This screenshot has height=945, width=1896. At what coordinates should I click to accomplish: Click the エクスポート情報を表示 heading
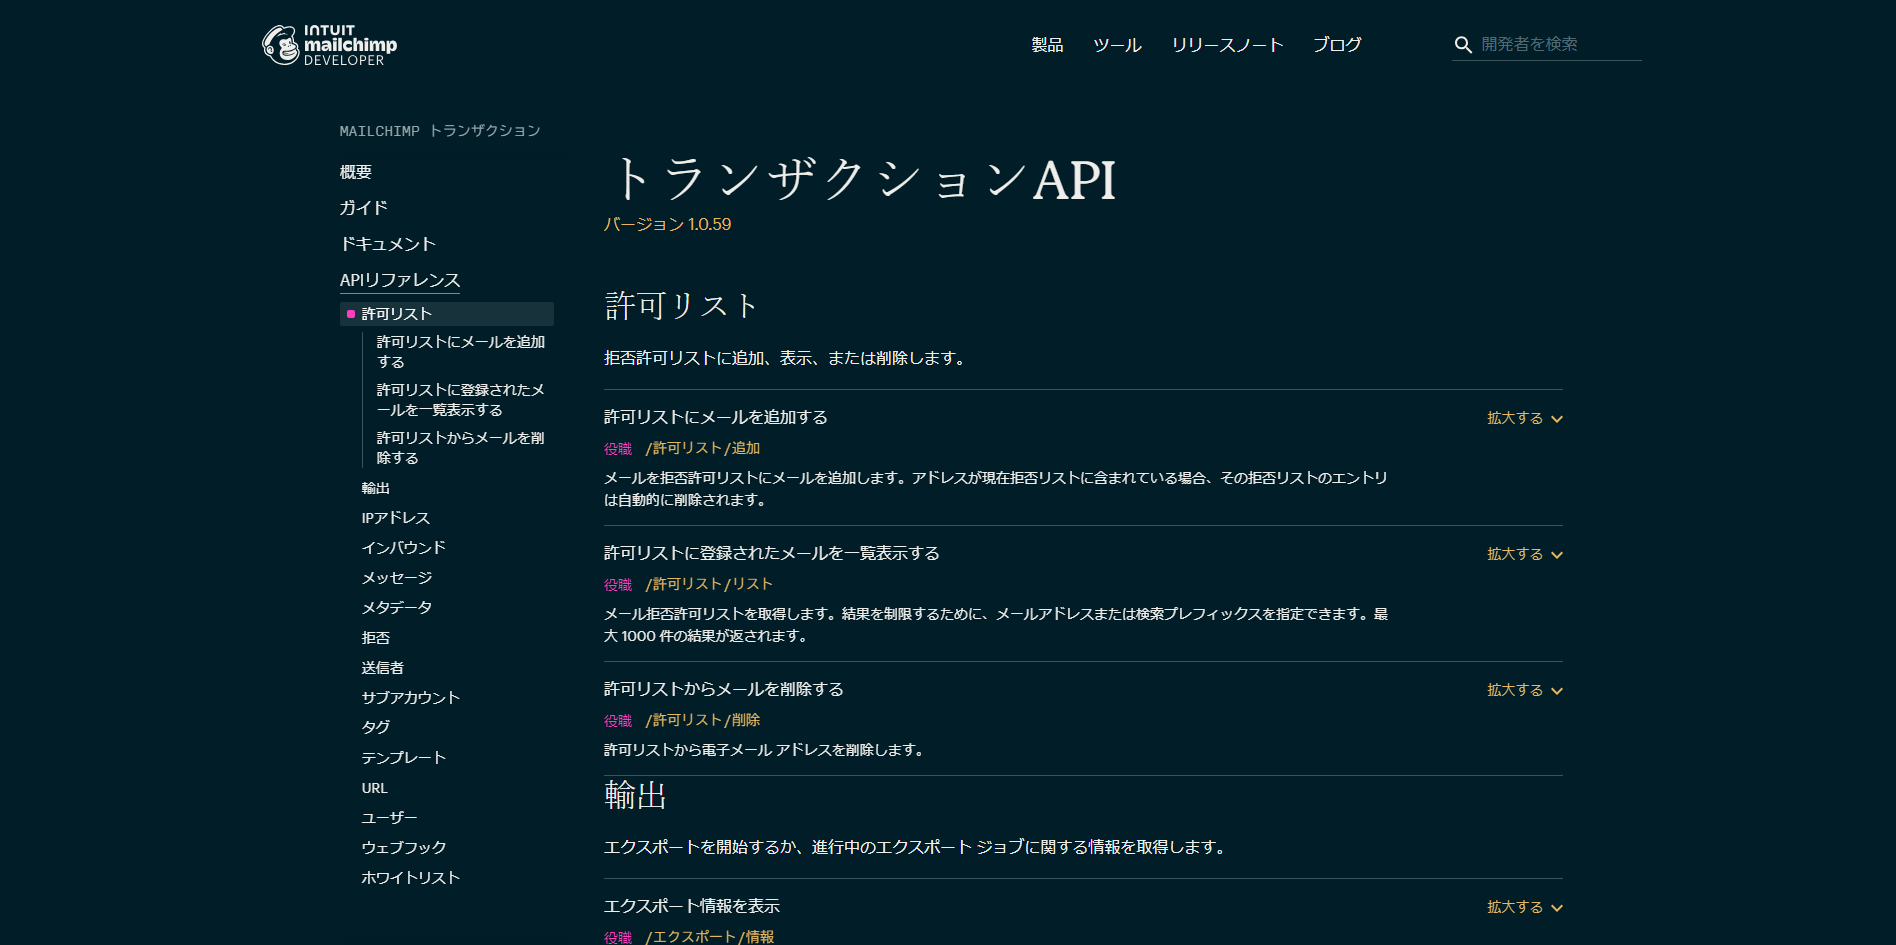coord(692,906)
